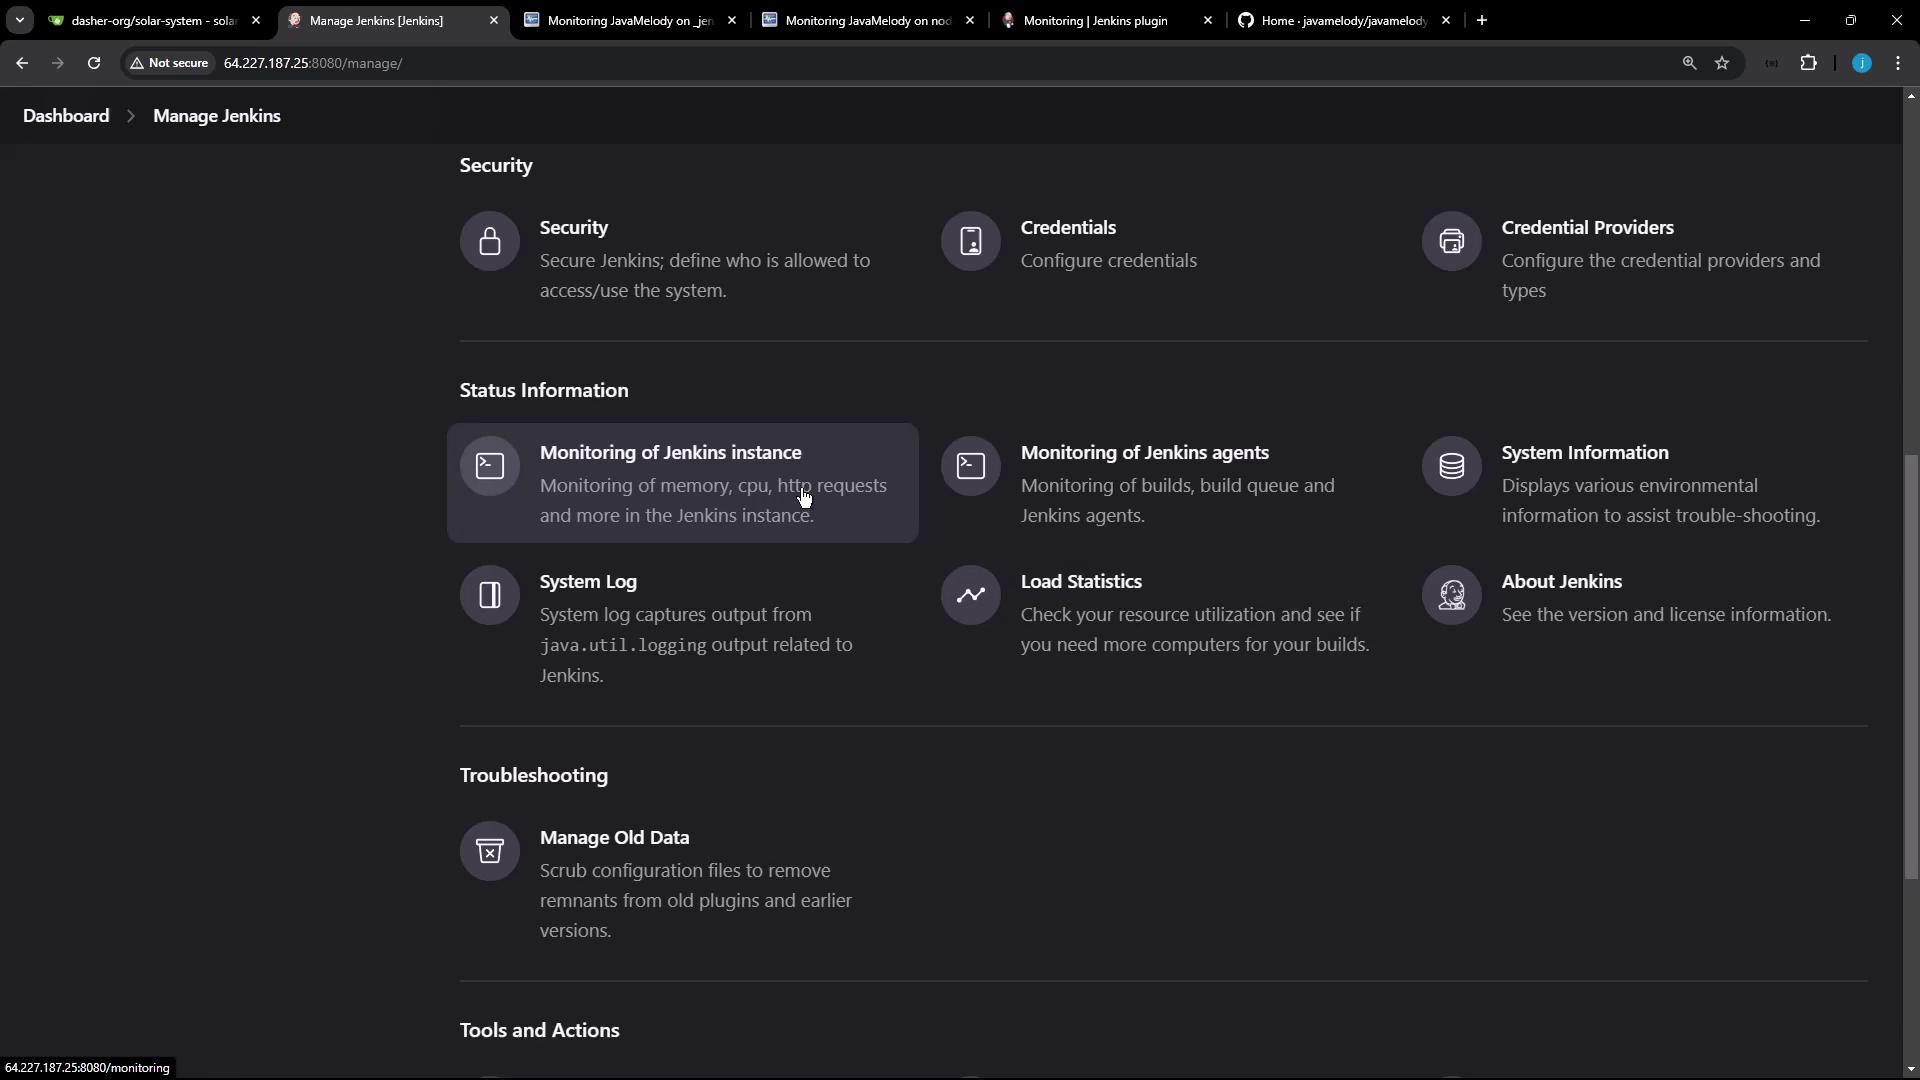
Task: Click the Manage Old Data trash icon
Action: pos(489,851)
